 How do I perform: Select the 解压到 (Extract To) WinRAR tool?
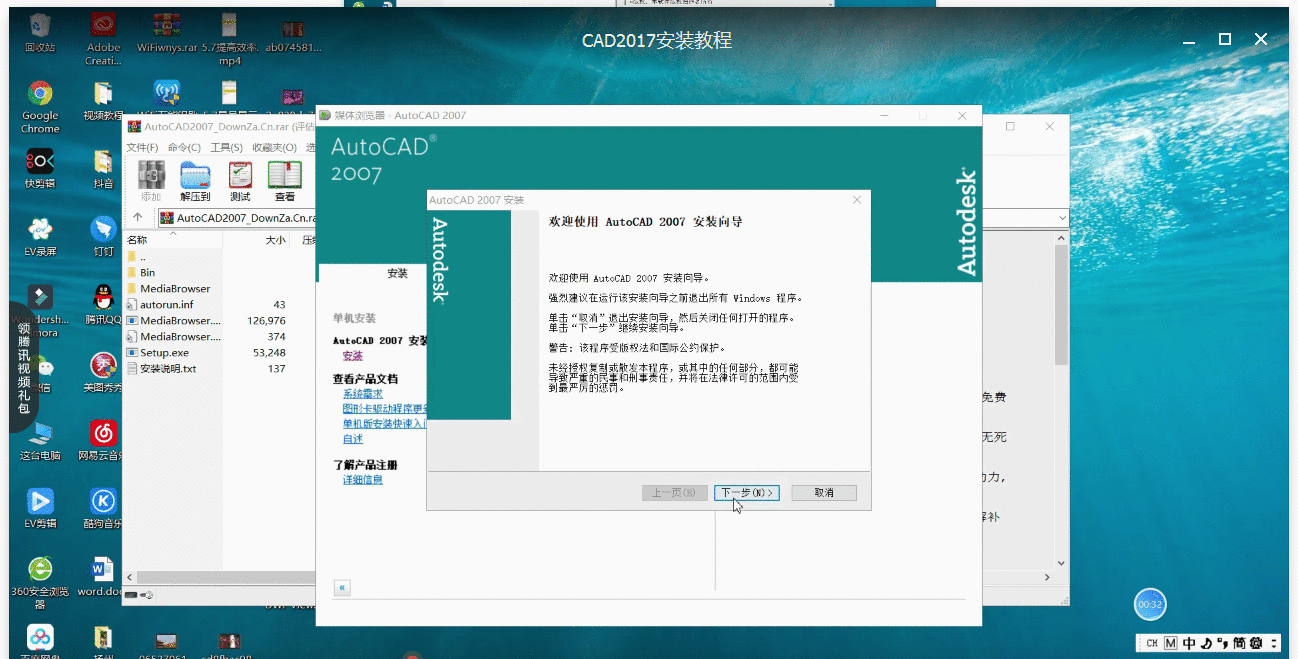[x=194, y=182]
